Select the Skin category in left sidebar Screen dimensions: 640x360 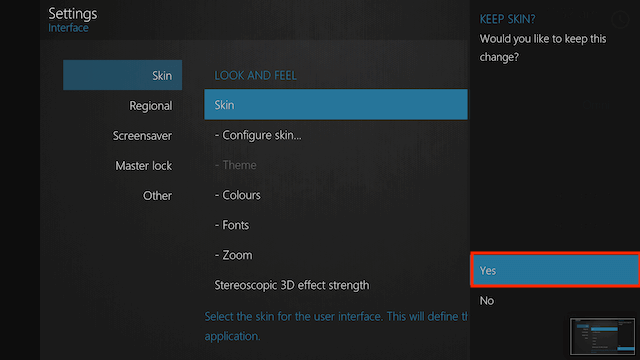coord(122,75)
